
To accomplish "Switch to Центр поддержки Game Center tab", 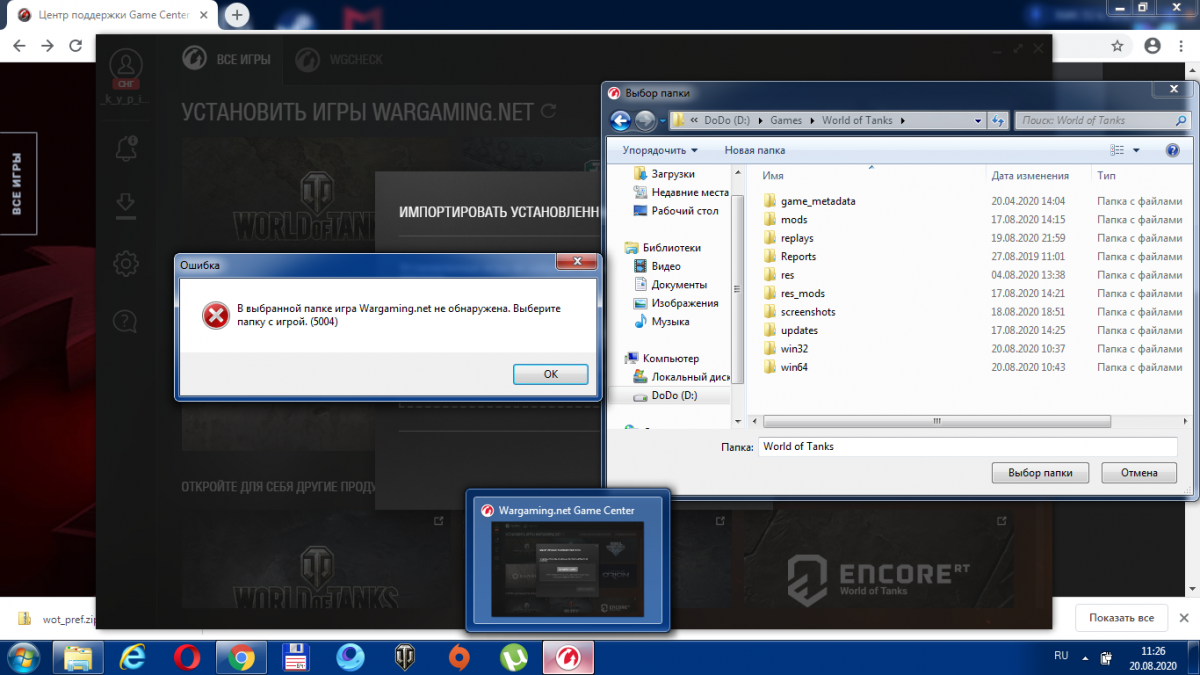I will (x=110, y=15).
